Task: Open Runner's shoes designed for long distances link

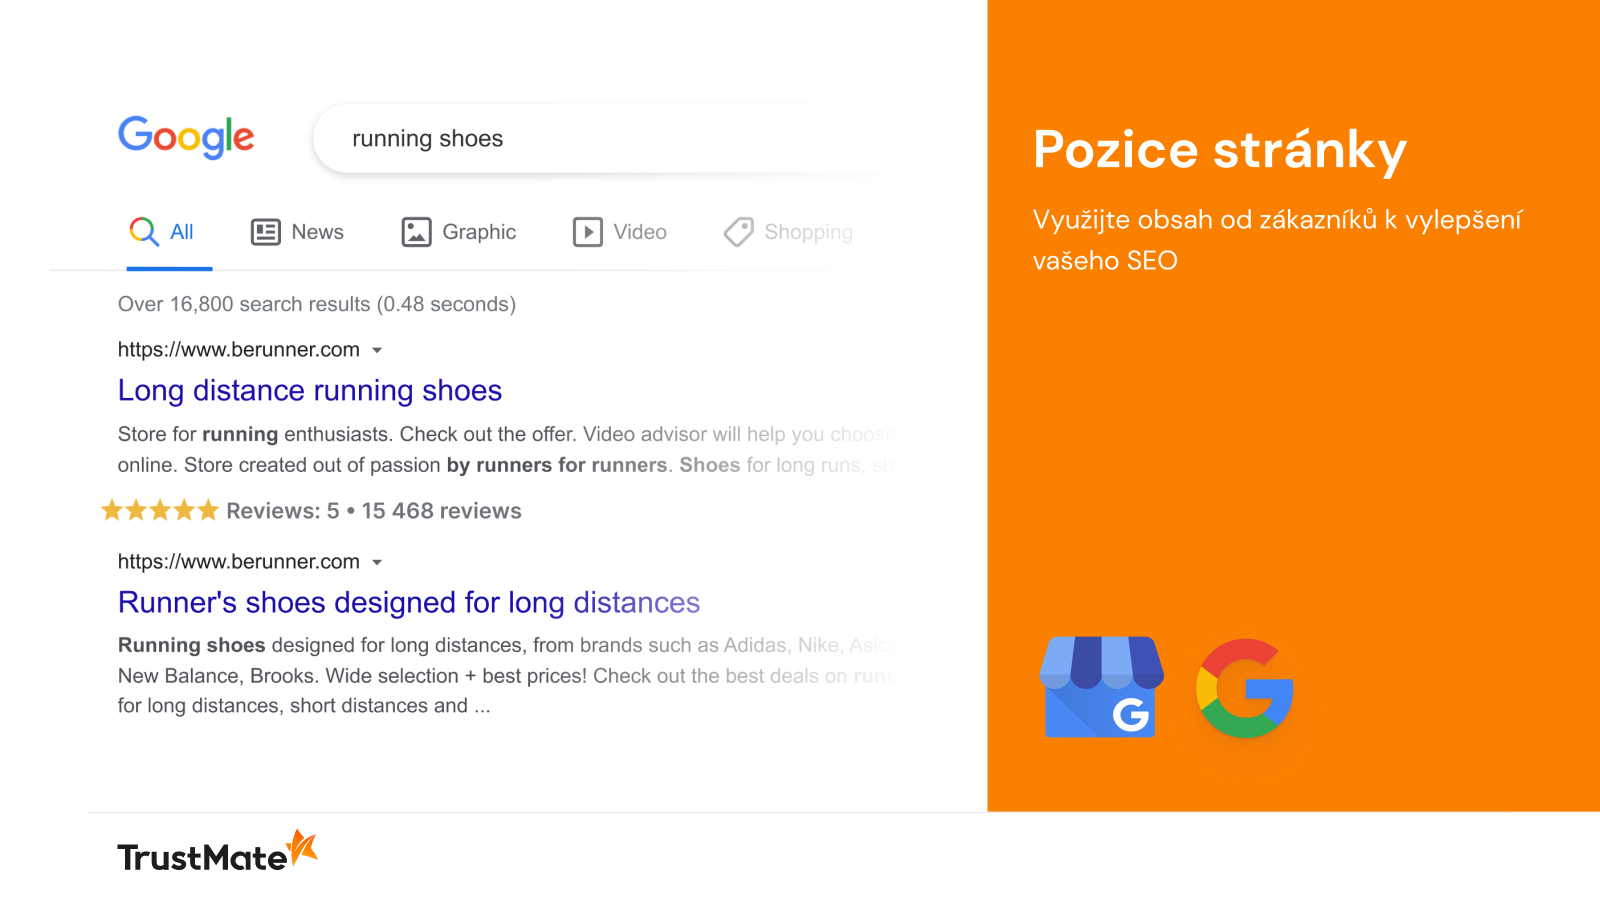Action: (409, 602)
